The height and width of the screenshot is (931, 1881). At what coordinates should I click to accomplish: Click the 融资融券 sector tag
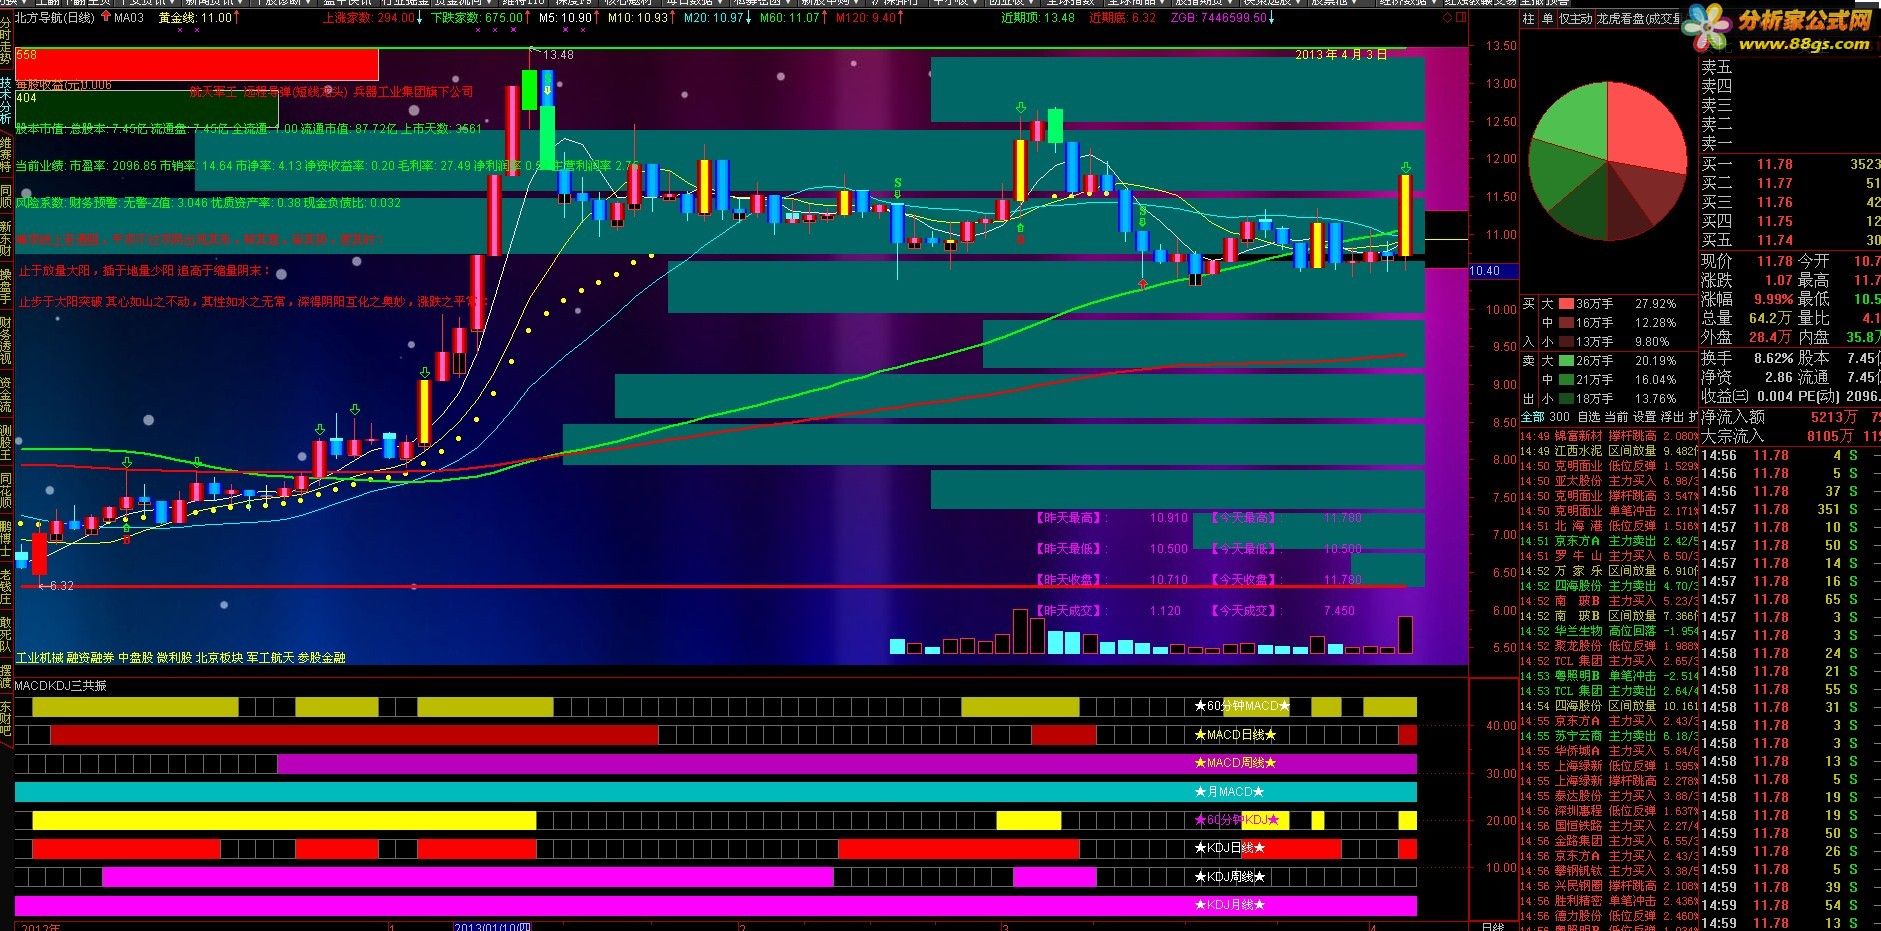[90, 658]
